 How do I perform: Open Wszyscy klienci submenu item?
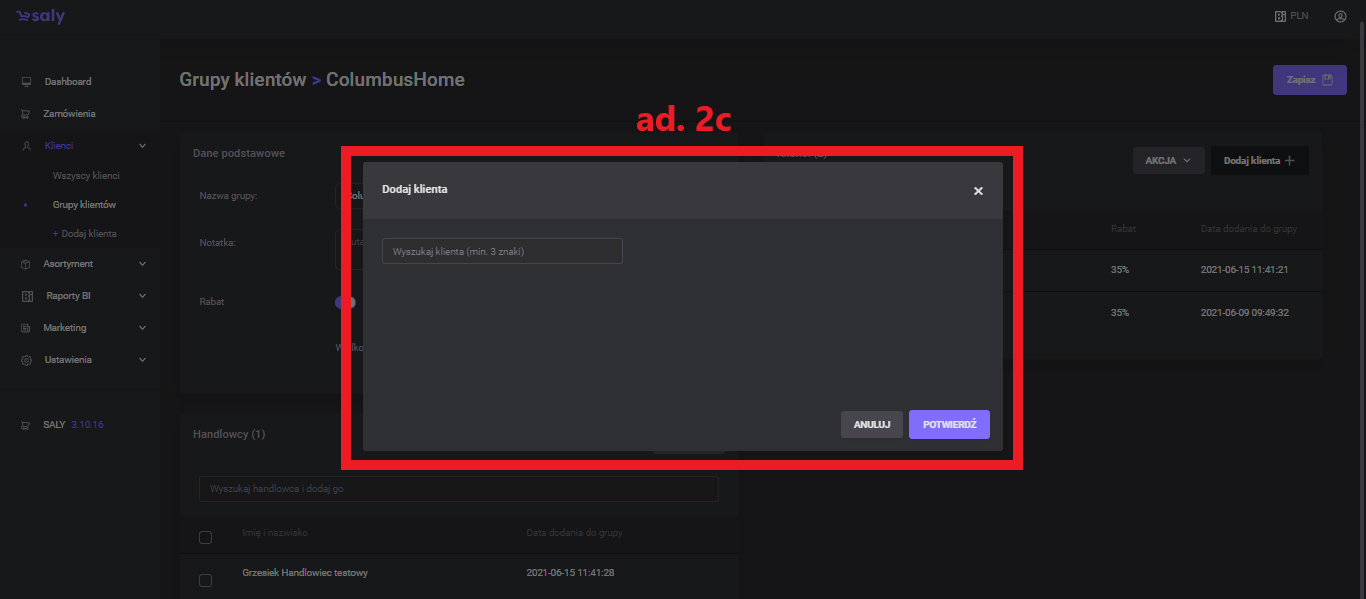pyautogui.click(x=86, y=176)
